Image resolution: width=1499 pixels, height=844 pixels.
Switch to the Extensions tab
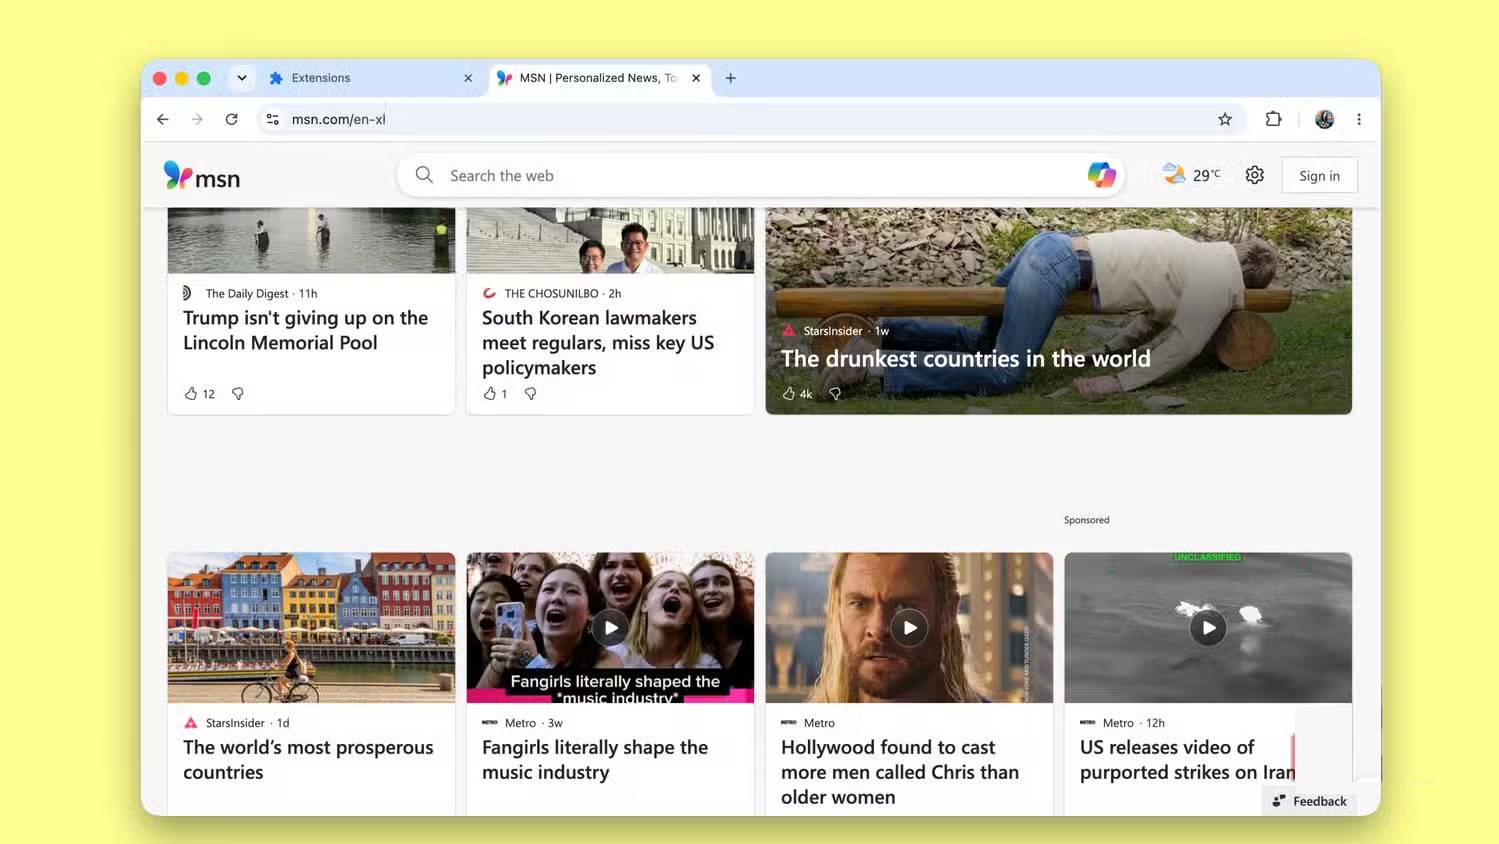(x=370, y=78)
